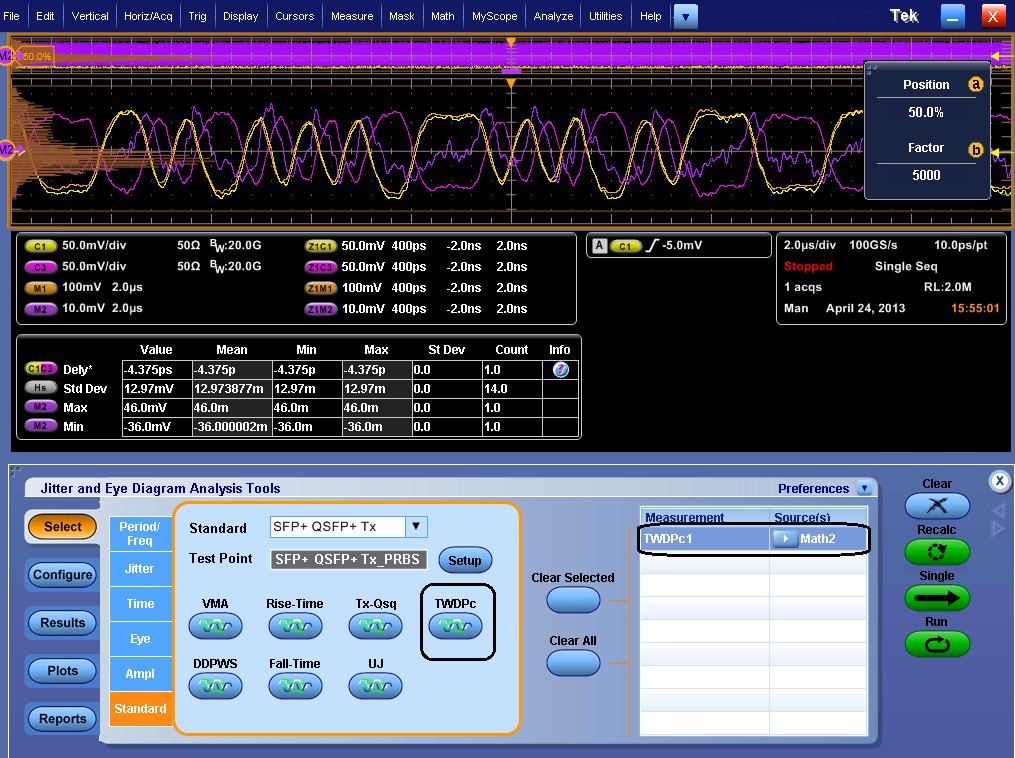Add a DDPWS measurement
Viewport: 1015px width, 758px height.
coord(215,685)
